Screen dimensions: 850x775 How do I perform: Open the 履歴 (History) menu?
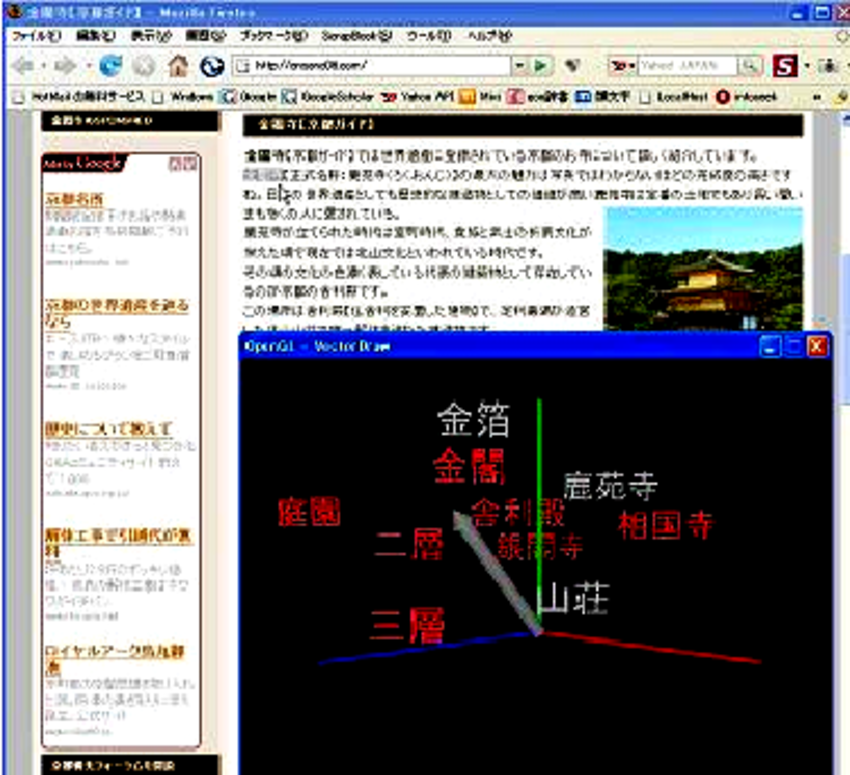click(205, 36)
